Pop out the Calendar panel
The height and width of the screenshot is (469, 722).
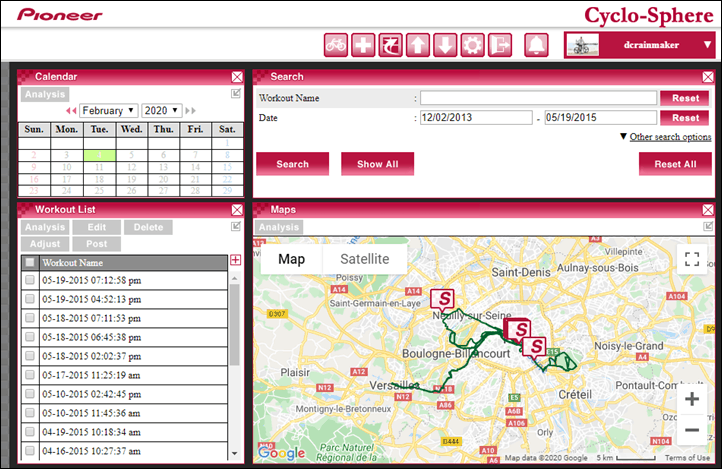pyautogui.click(x=236, y=93)
